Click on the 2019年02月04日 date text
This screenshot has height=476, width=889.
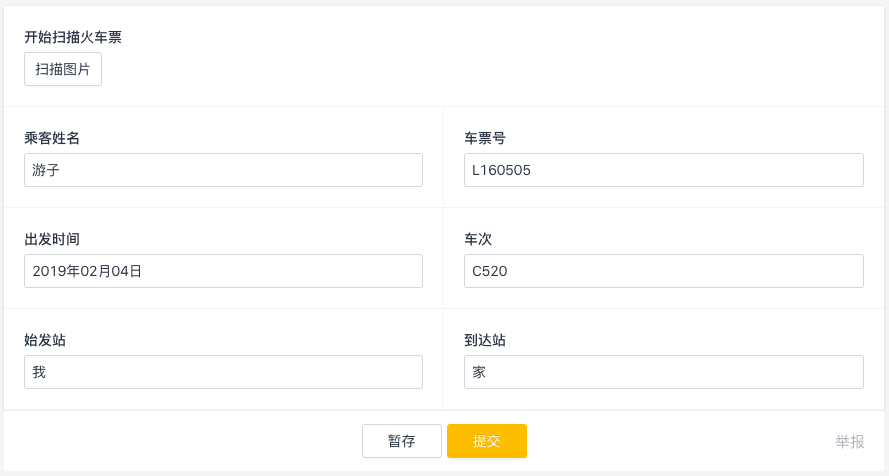[87, 271]
